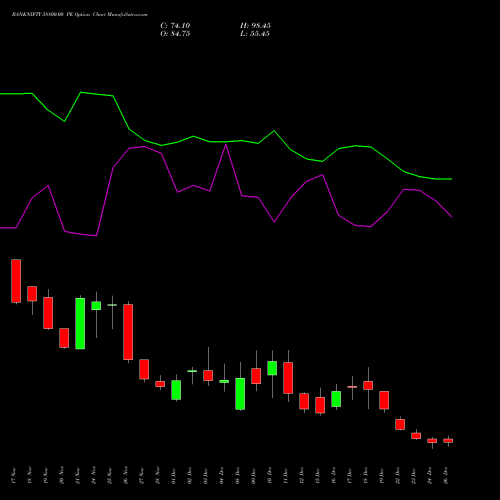Screen dimensions: 500x500
Task: Select the 25 Nov date label
Action: 110,475
